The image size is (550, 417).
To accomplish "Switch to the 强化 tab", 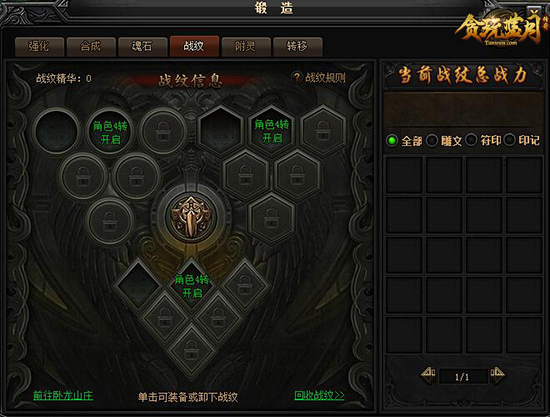I will [x=39, y=46].
